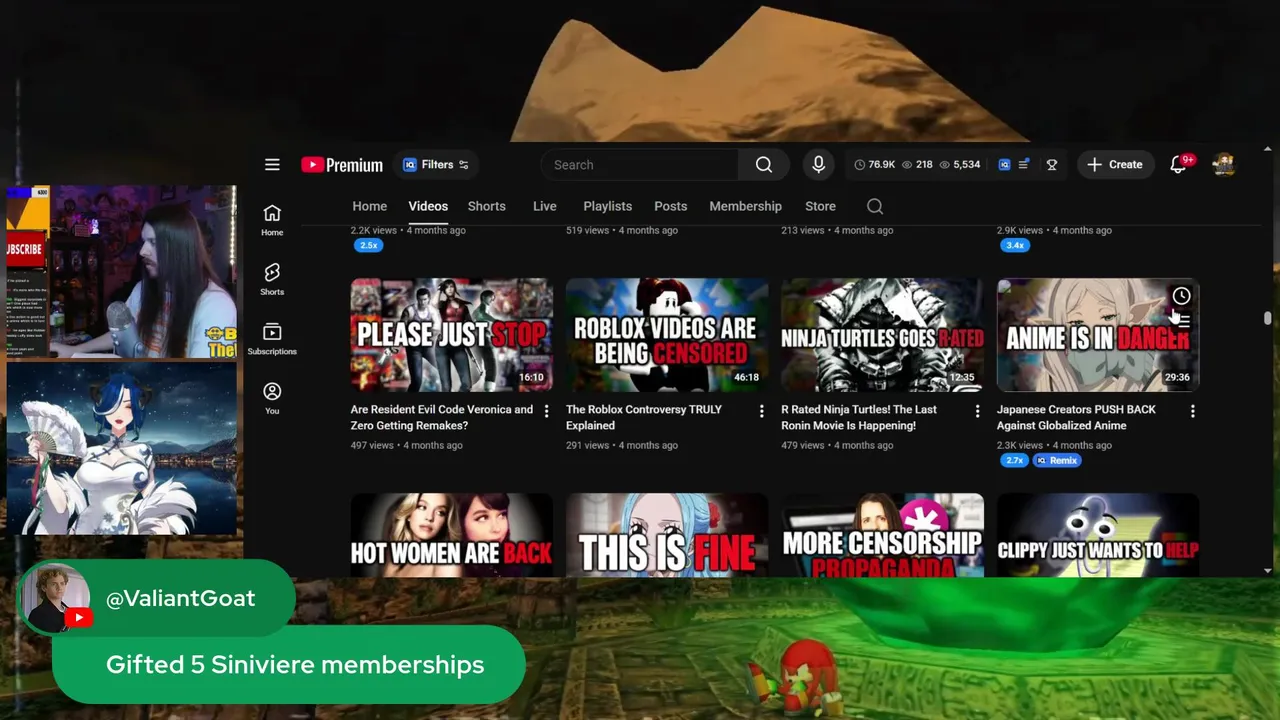
Task: Select the Videos channel tab
Action: [x=428, y=206]
